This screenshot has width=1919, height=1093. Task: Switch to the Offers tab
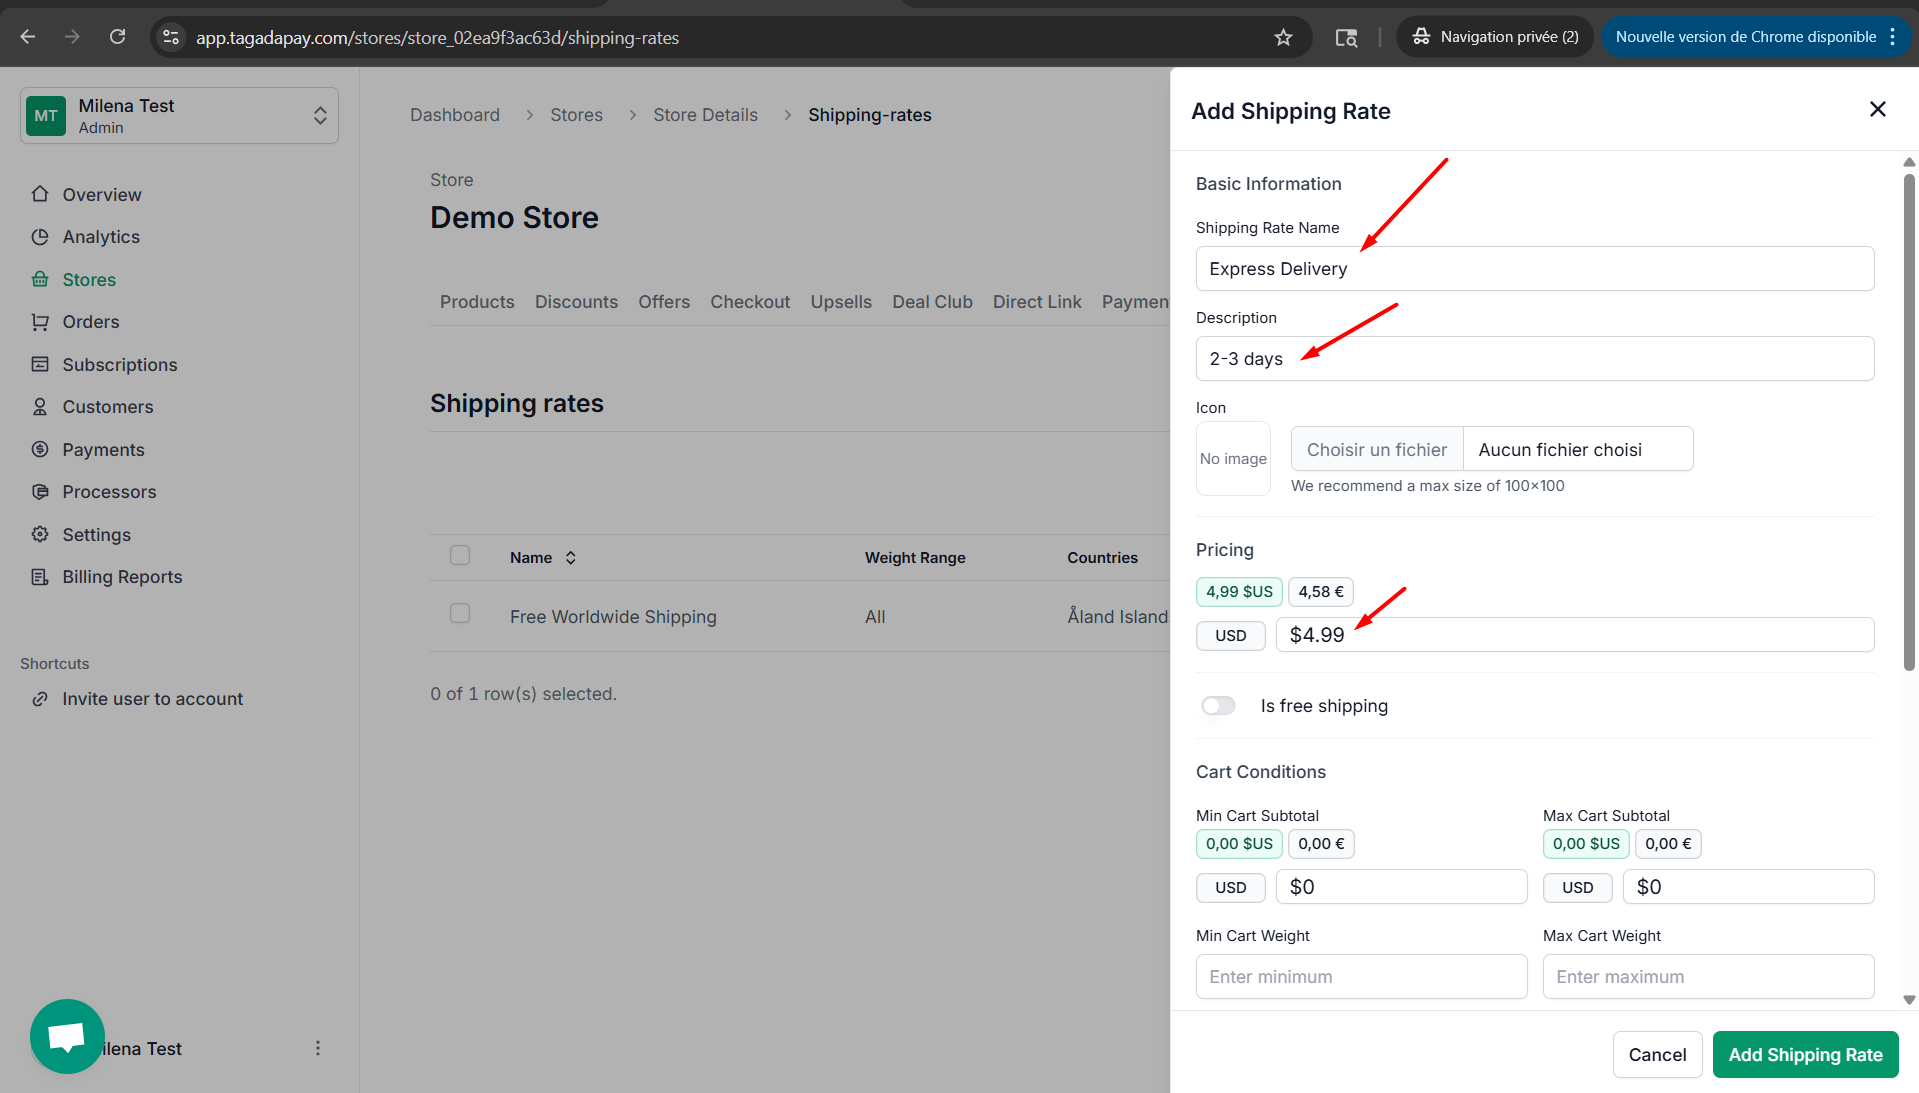click(664, 302)
